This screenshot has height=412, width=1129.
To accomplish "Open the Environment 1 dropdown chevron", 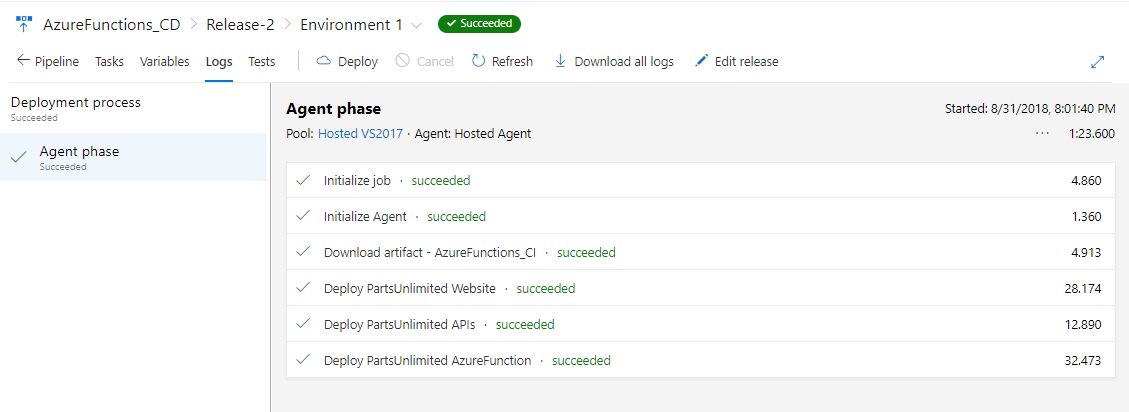I will click(x=416, y=25).
